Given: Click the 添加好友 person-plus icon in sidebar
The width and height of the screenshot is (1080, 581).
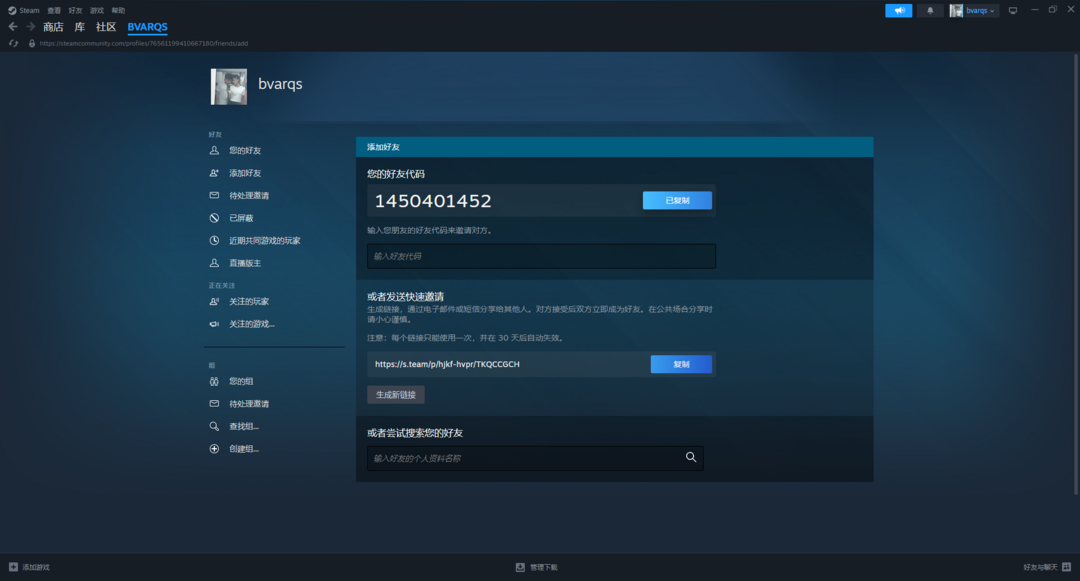Looking at the screenshot, I should click(214, 173).
